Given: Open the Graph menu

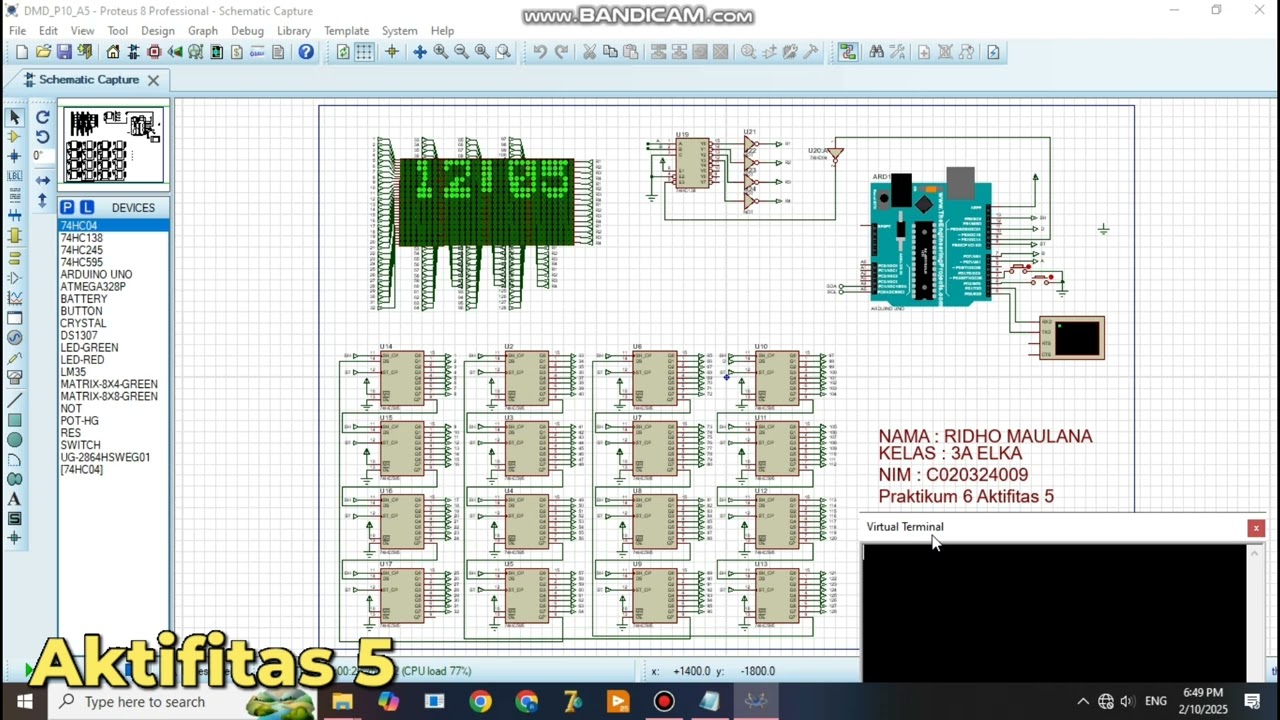Looking at the screenshot, I should click(x=203, y=31).
